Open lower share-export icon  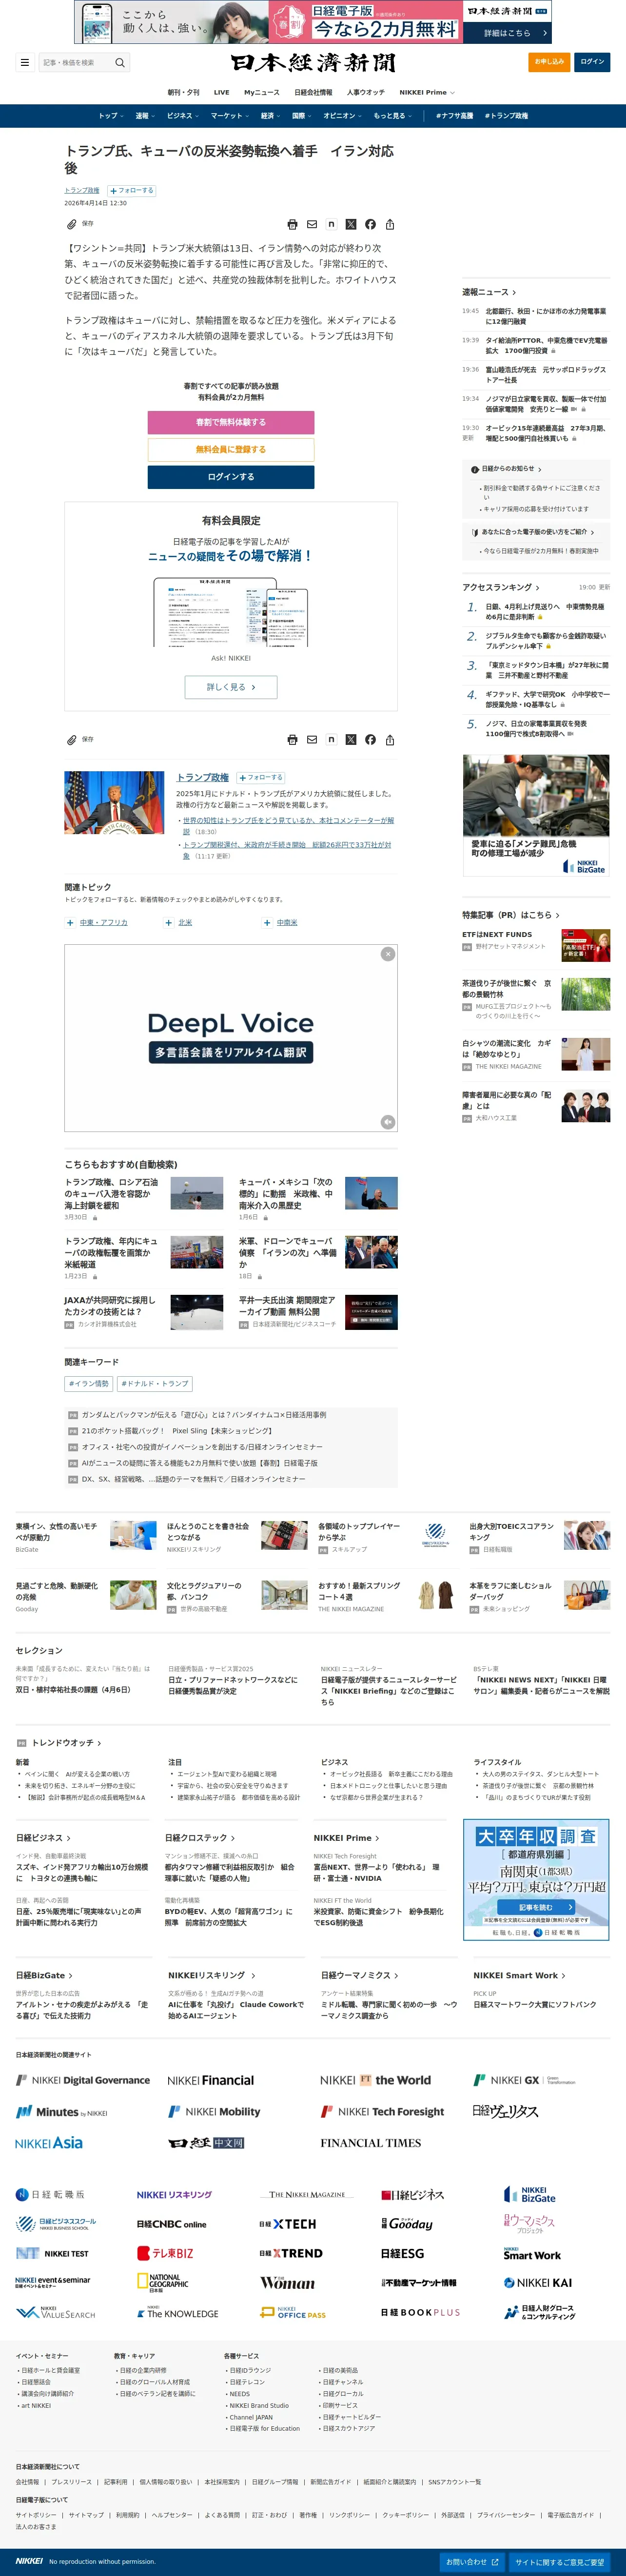point(390,740)
